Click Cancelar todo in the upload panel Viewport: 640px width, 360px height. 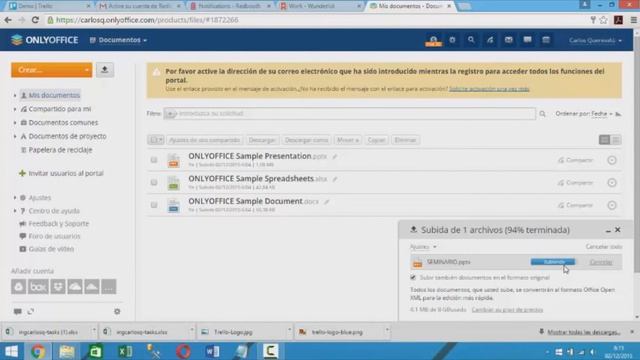(604, 247)
